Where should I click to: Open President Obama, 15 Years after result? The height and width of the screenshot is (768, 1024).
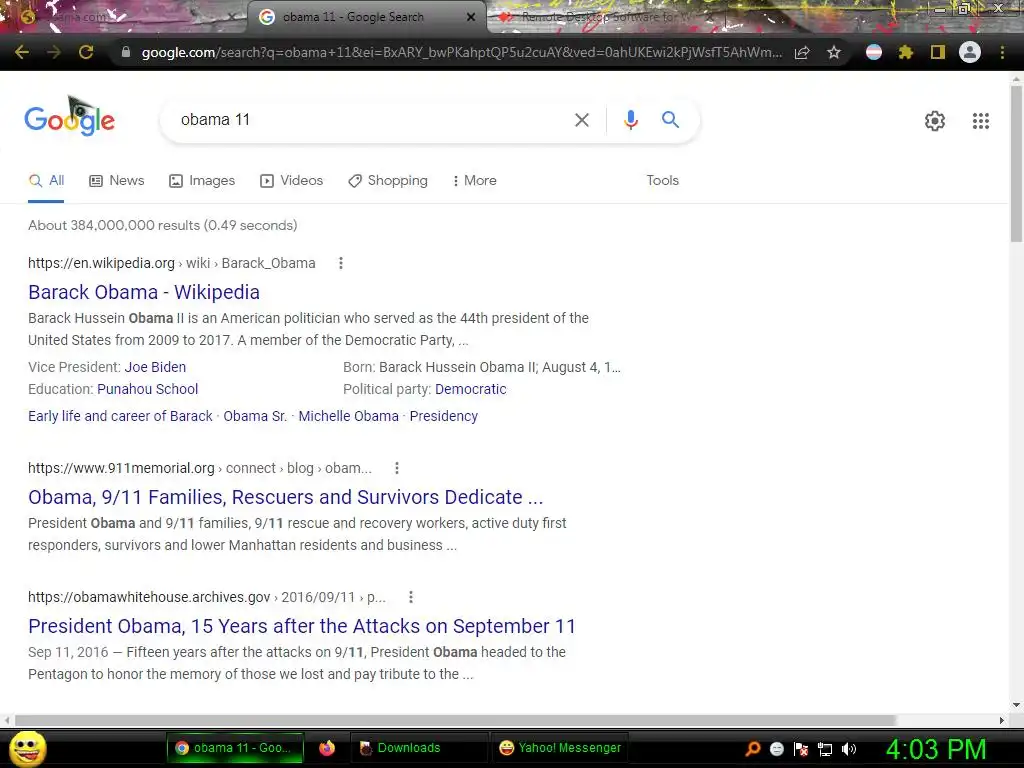(302, 626)
